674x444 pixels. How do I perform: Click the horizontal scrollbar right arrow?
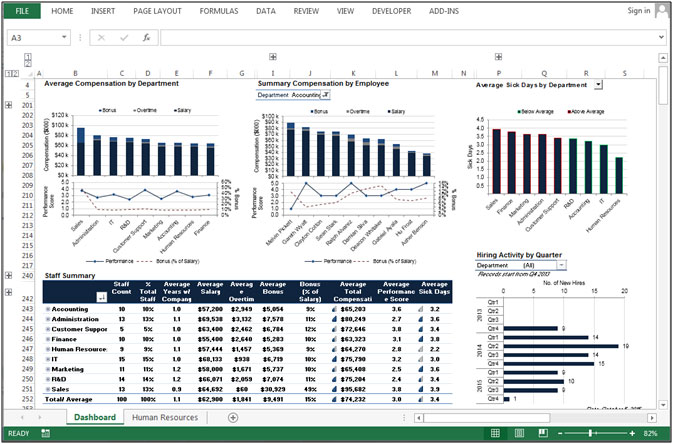pos(652,417)
